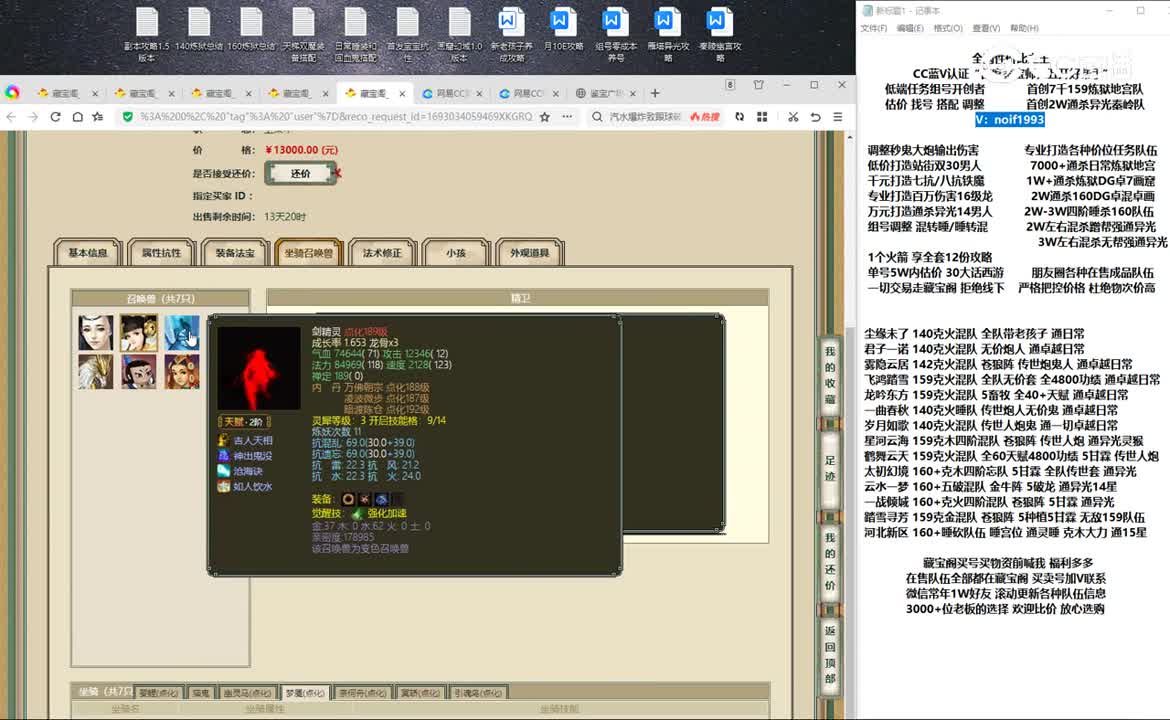Screen dimensions: 1170x720
Task: Click the browser logo icon
Action: (12, 93)
